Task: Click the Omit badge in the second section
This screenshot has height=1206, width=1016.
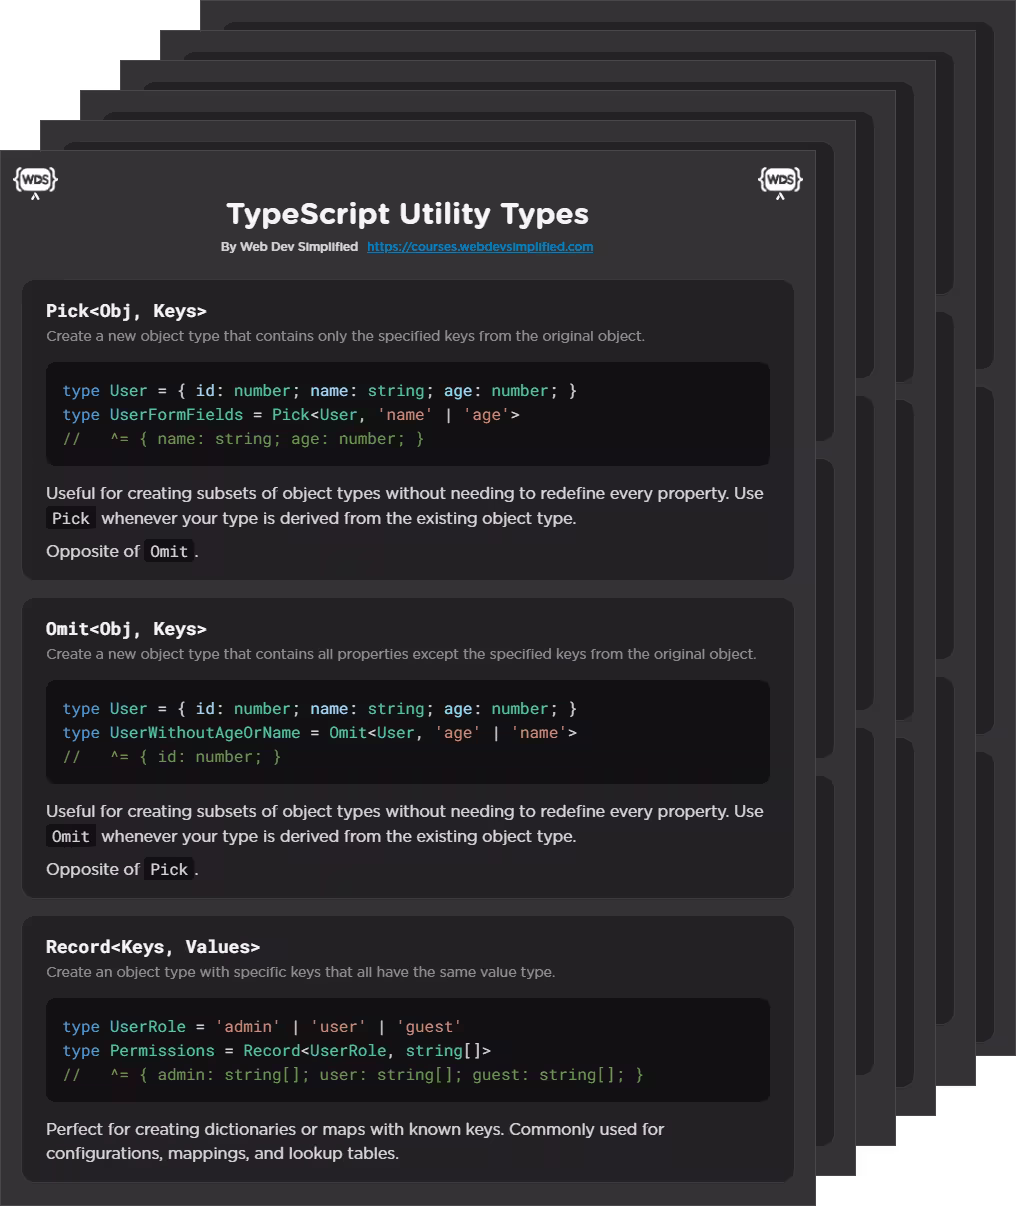Action: click(x=70, y=836)
